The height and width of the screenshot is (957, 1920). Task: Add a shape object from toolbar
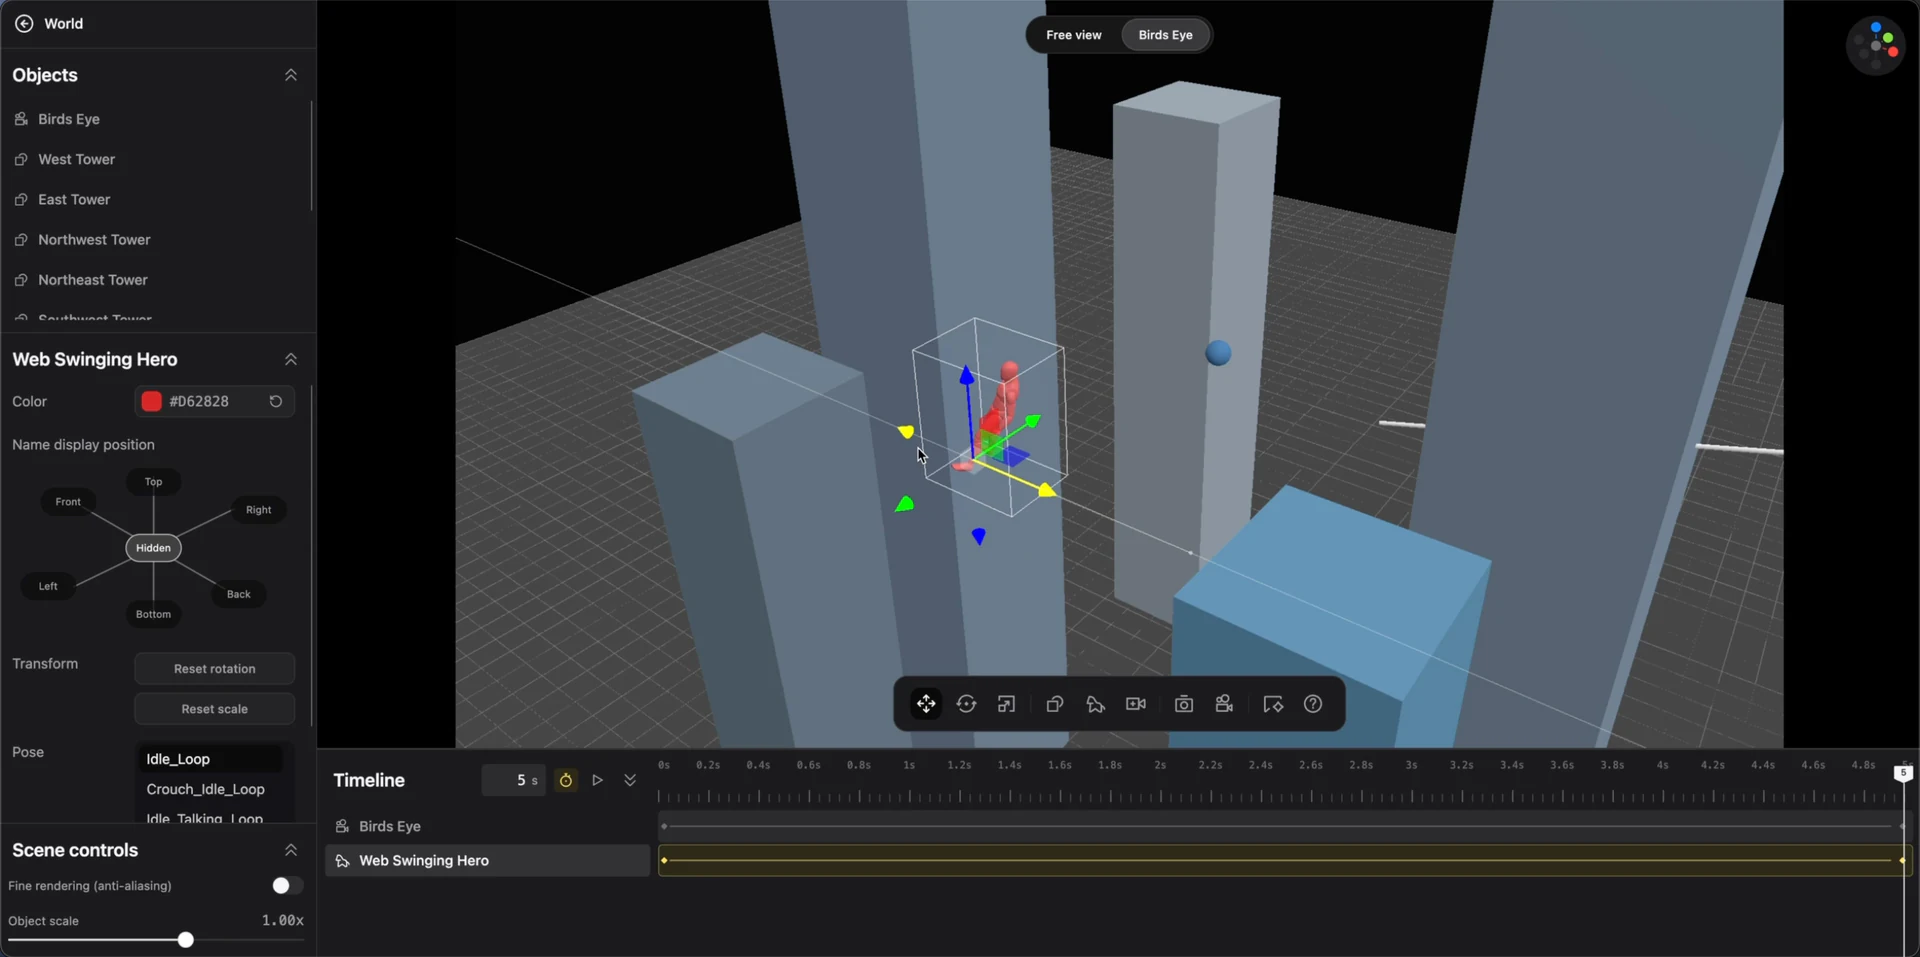coord(1054,704)
